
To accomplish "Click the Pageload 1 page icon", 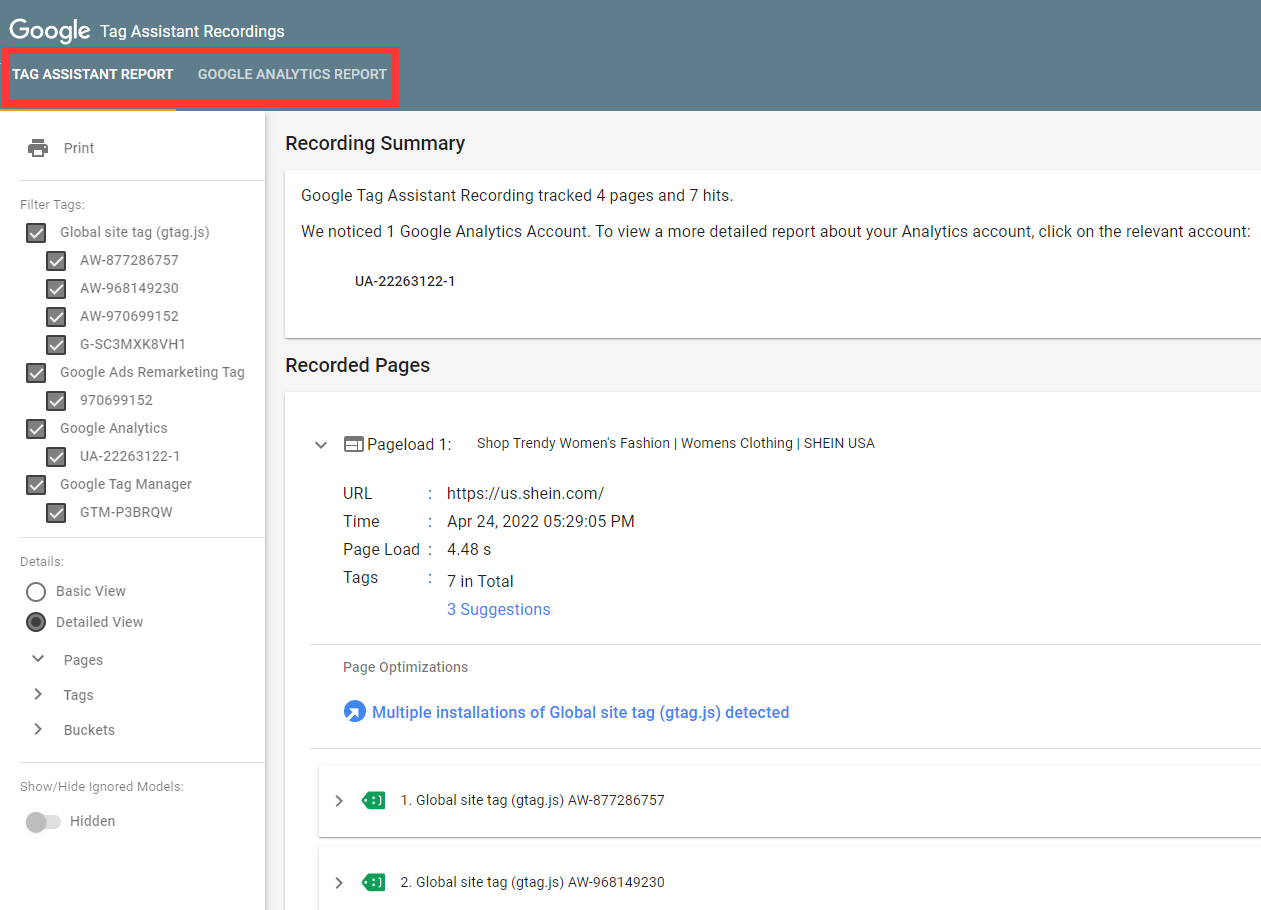I will click(353, 444).
